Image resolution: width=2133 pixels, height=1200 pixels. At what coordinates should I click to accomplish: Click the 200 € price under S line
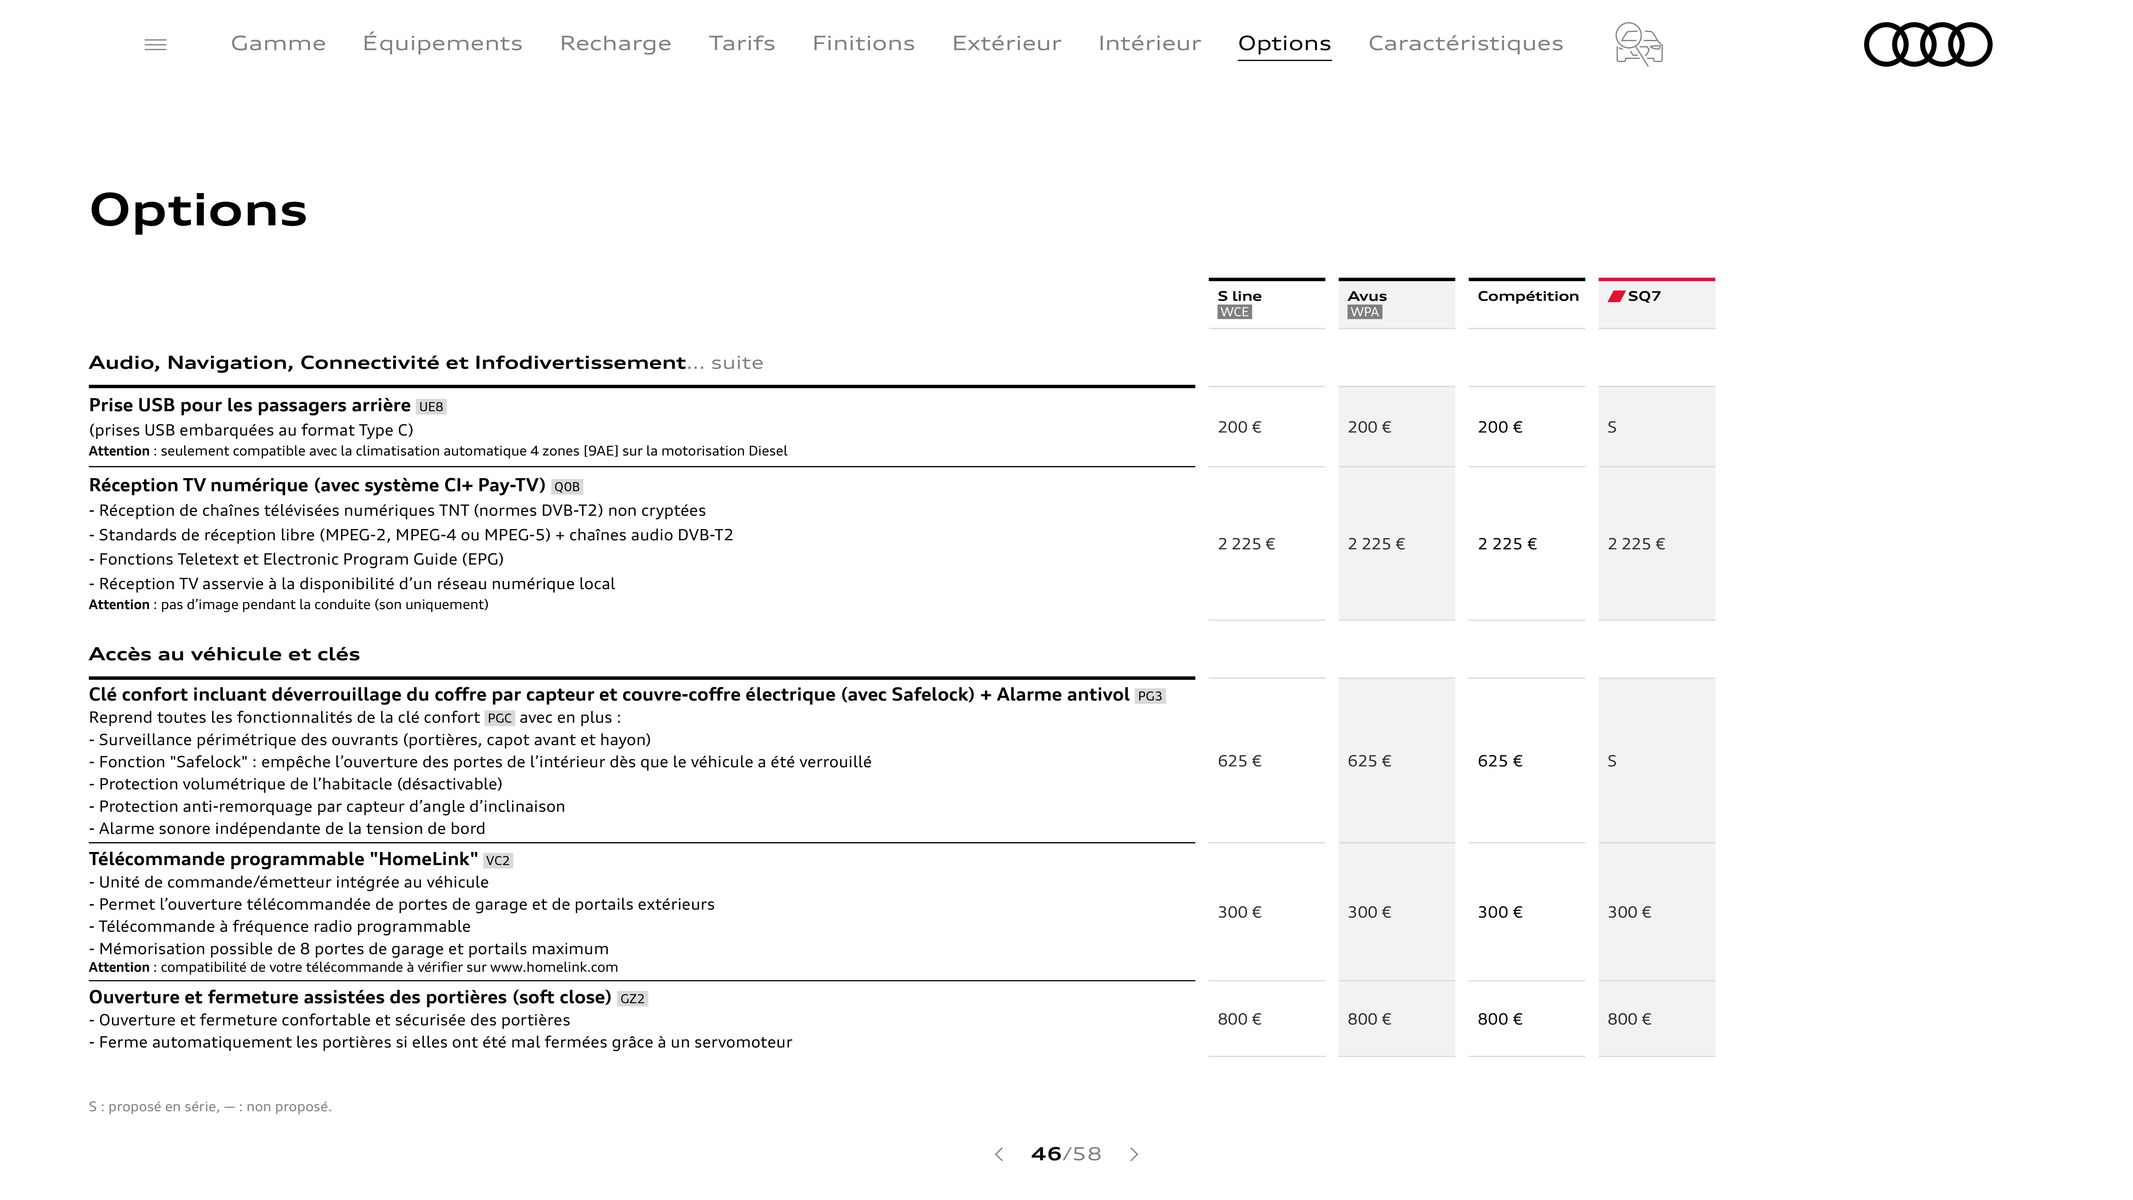[x=1239, y=427]
